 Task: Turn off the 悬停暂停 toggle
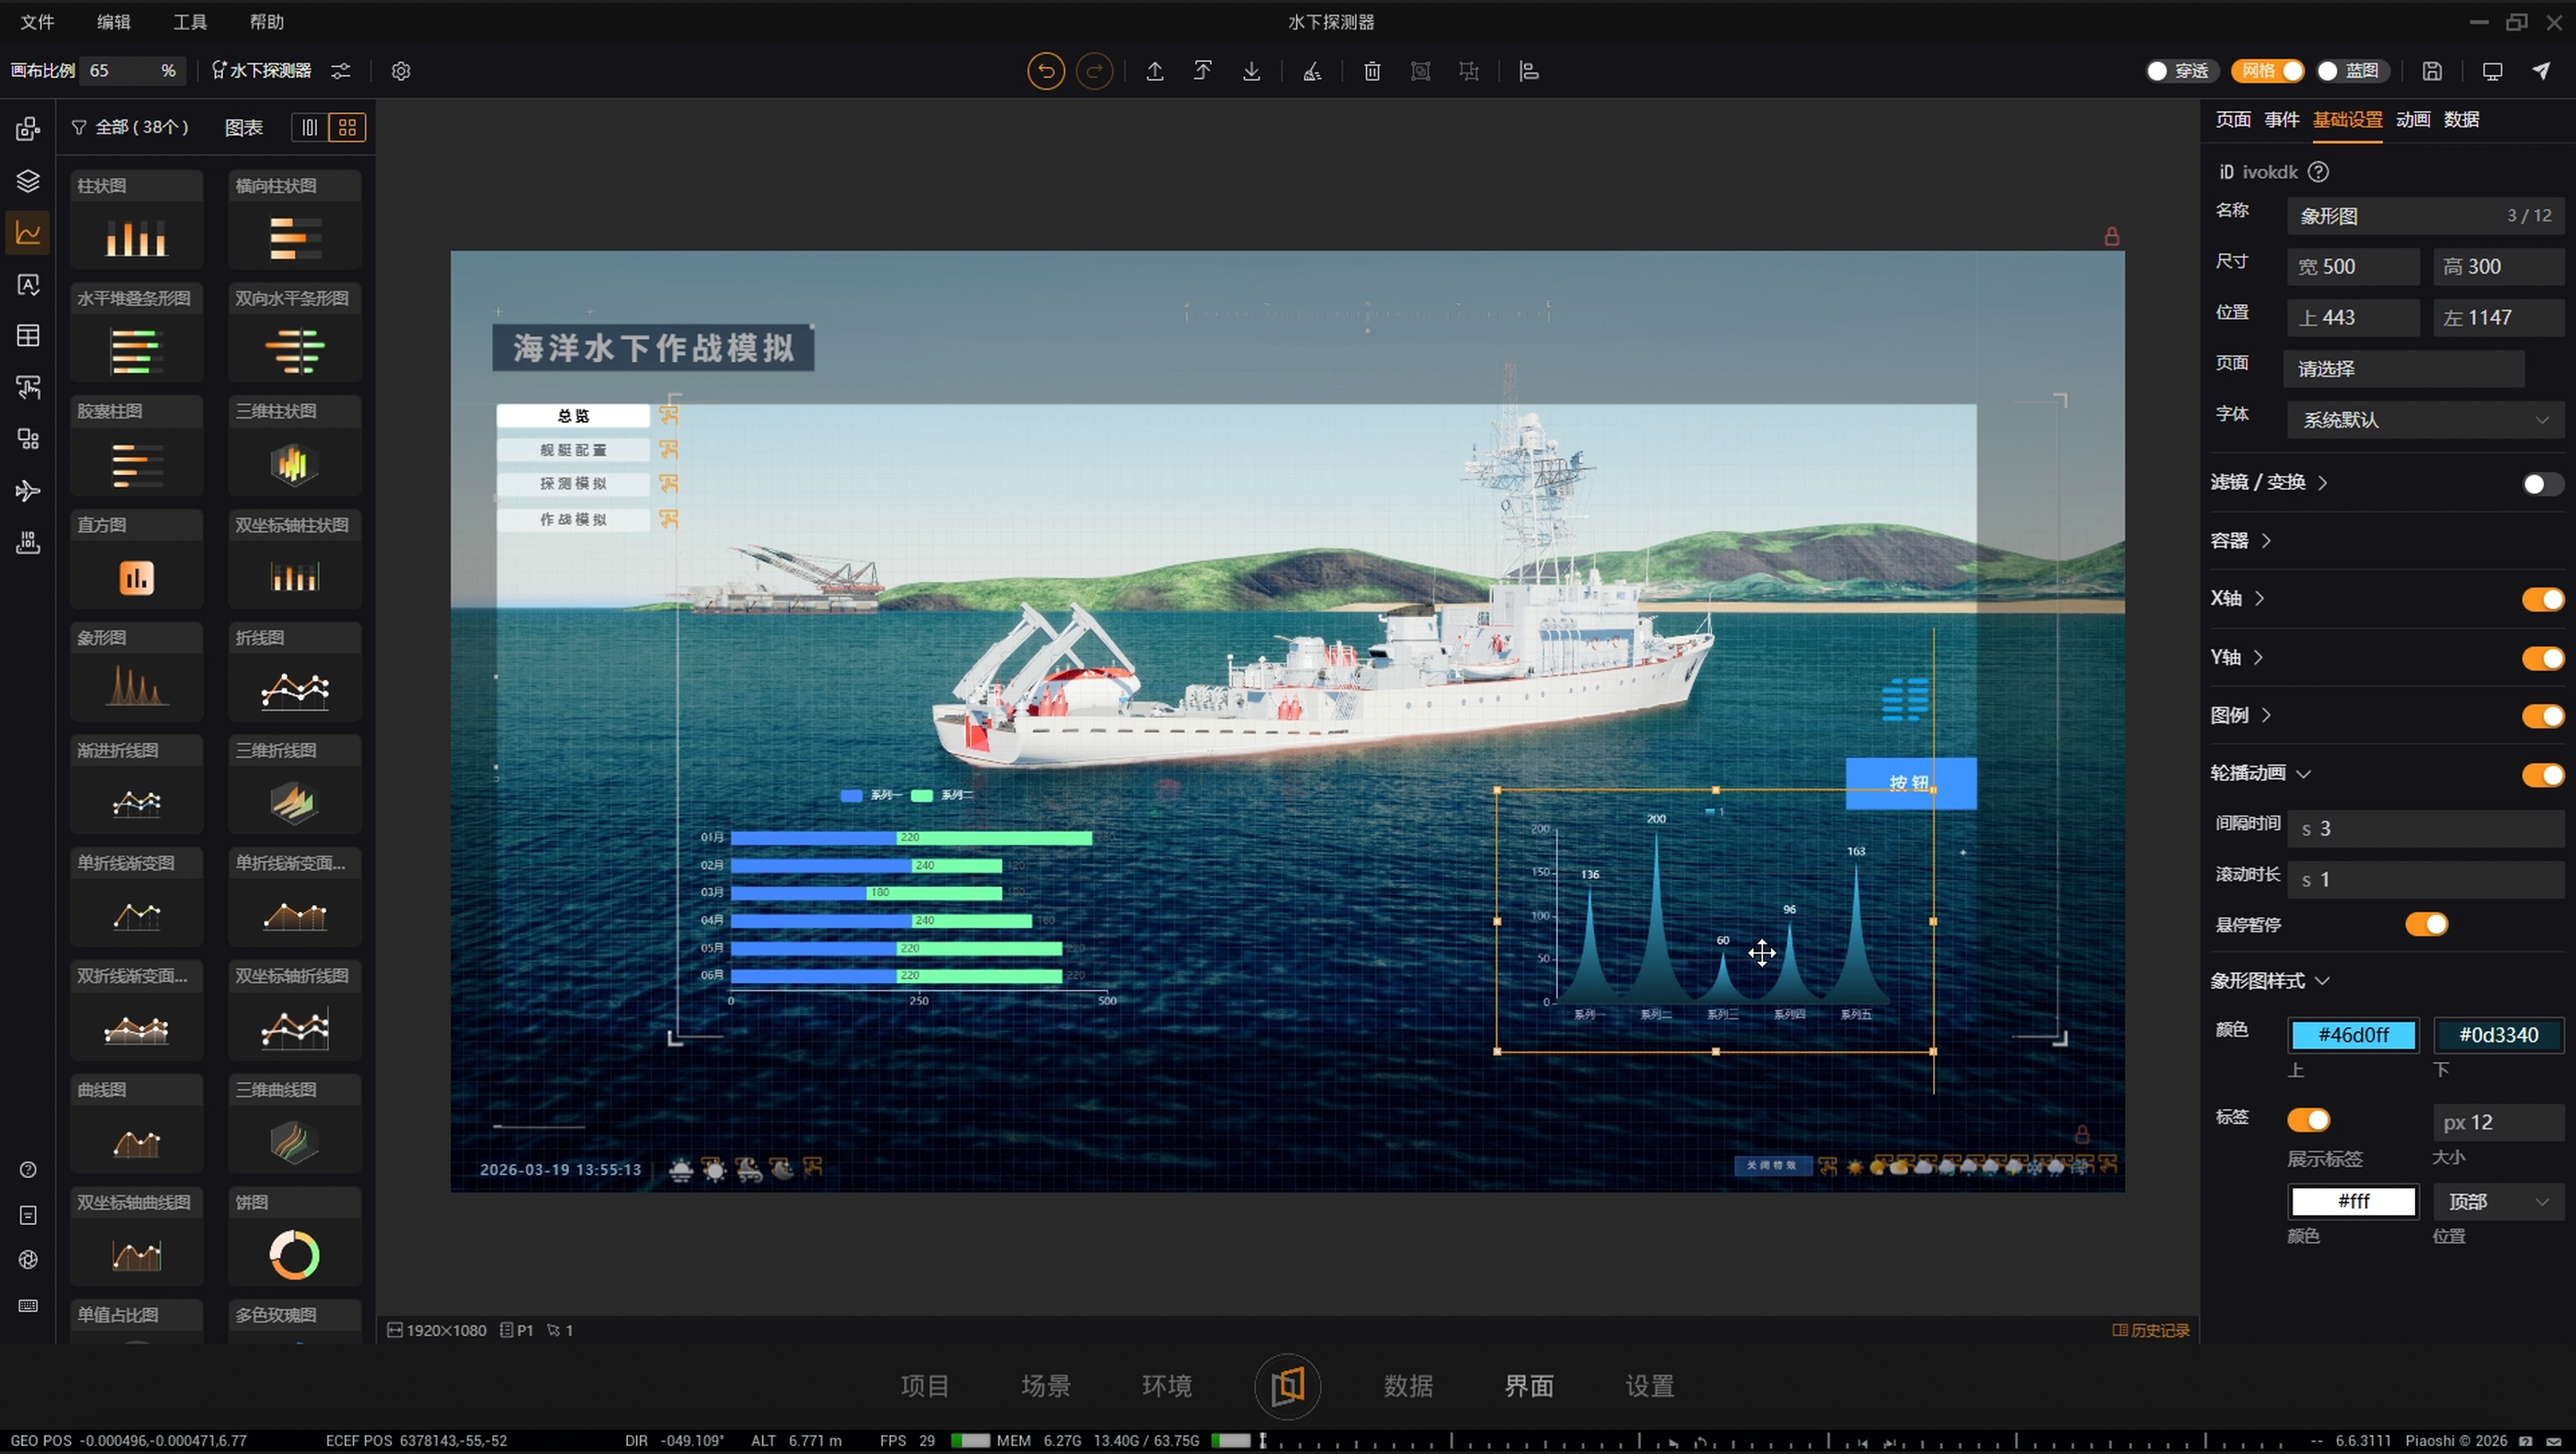pos(2429,924)
